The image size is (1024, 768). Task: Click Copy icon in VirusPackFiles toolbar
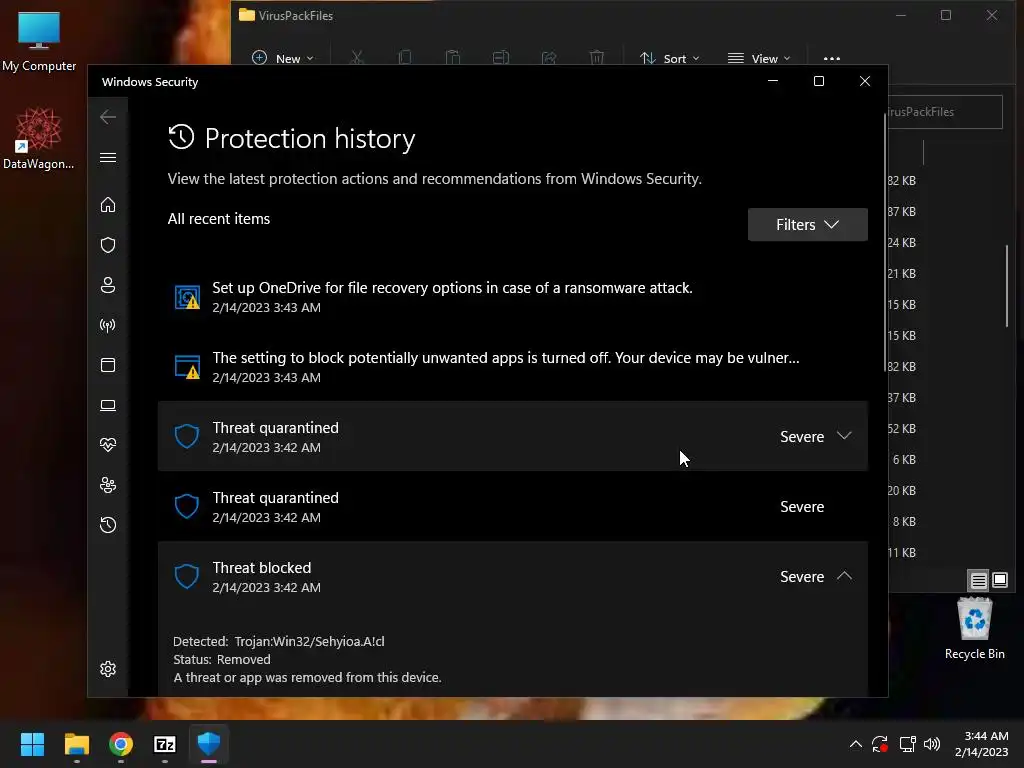405,58
